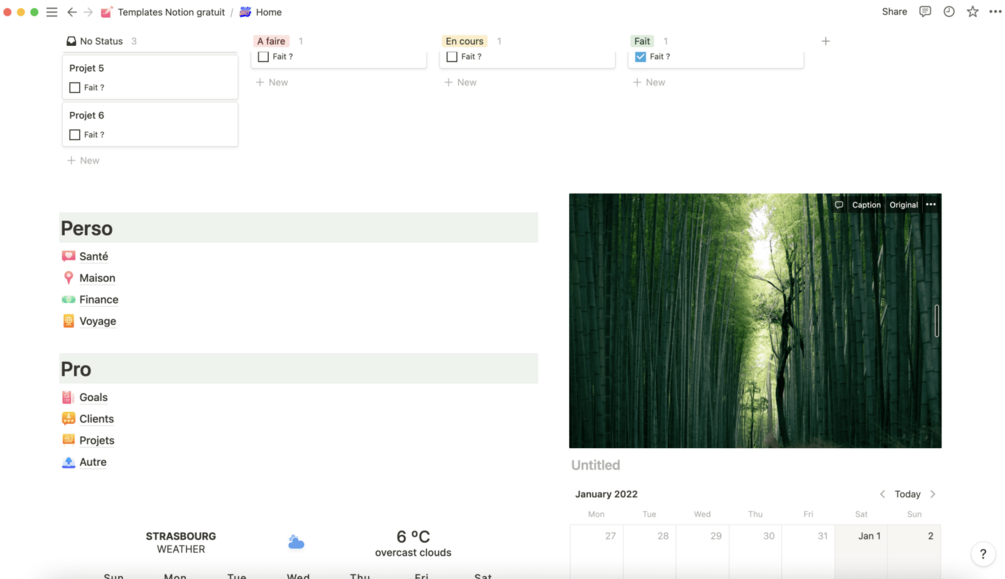Viewport: 1005px width, 579px height.
Task: Open the Autre page link
Action: point(93,462)
